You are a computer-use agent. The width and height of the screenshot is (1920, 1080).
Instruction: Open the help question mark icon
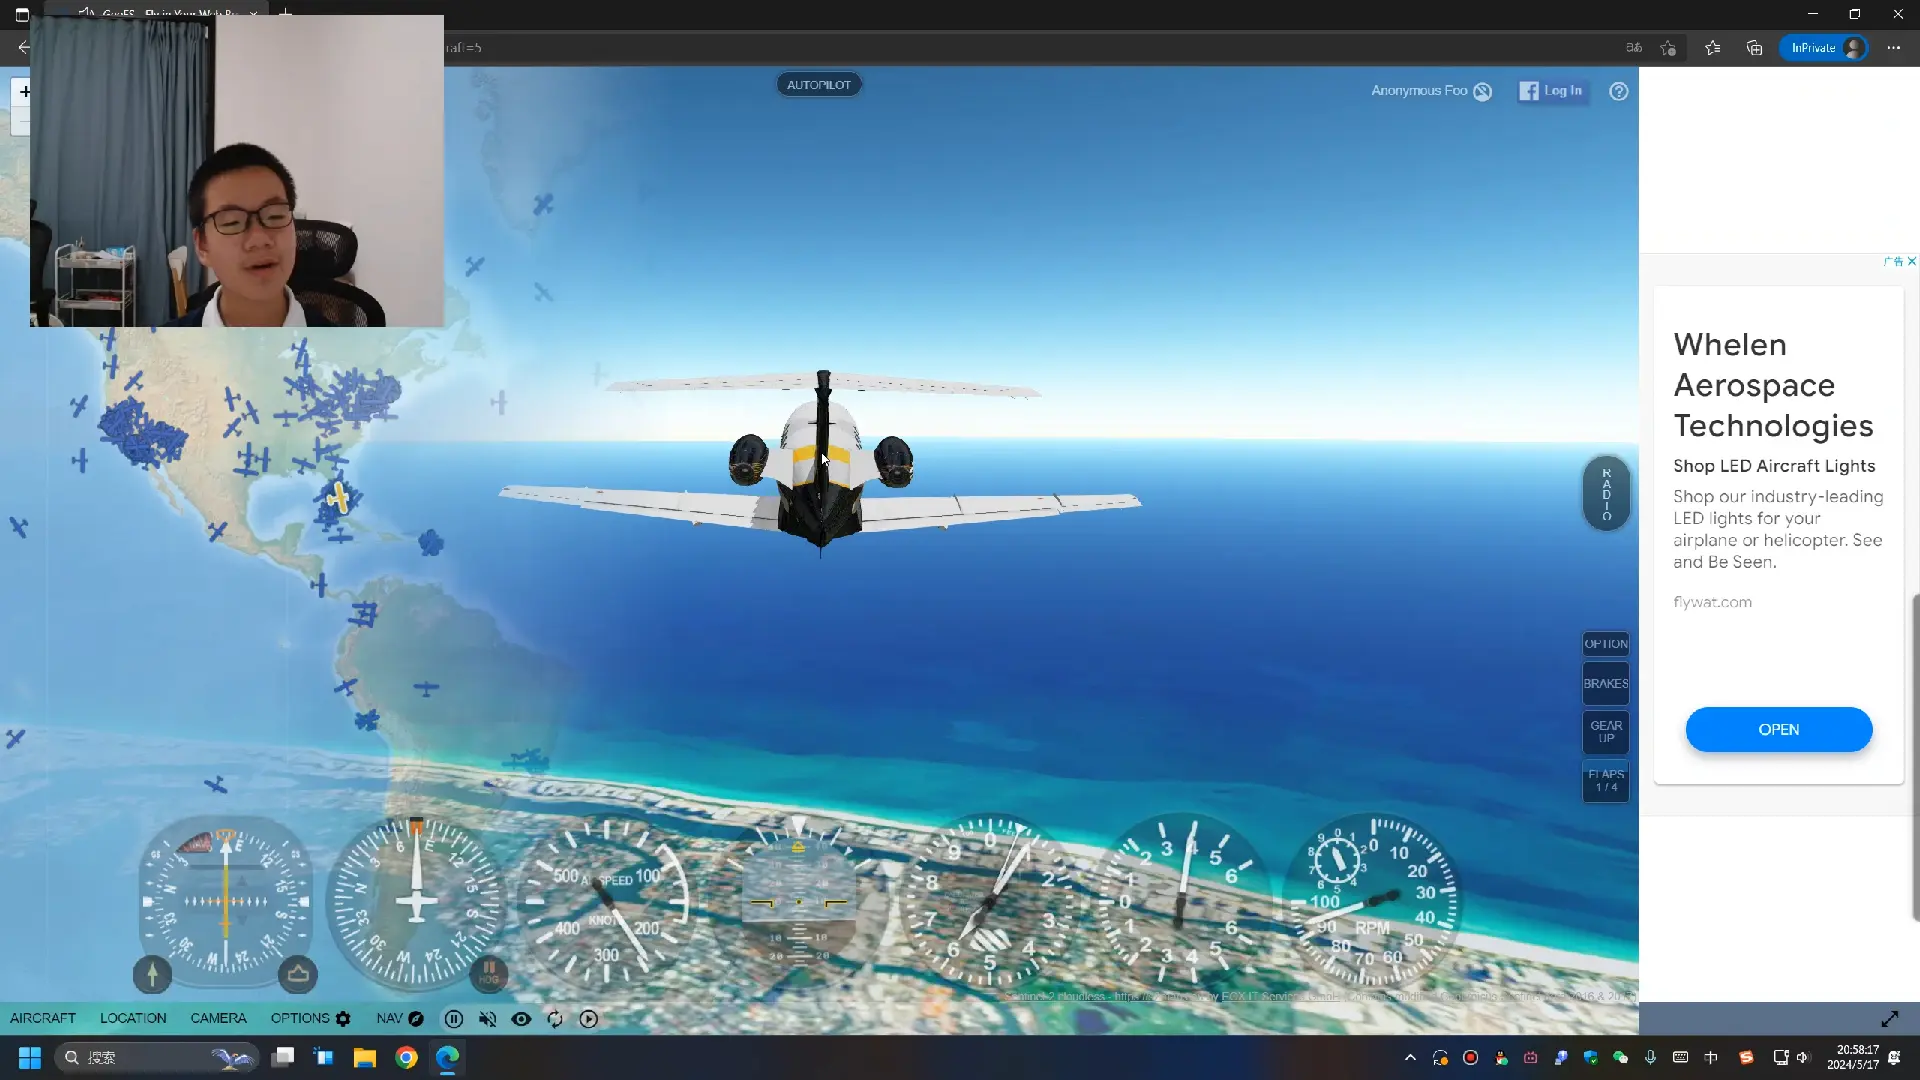click(x=1619, y=91)
